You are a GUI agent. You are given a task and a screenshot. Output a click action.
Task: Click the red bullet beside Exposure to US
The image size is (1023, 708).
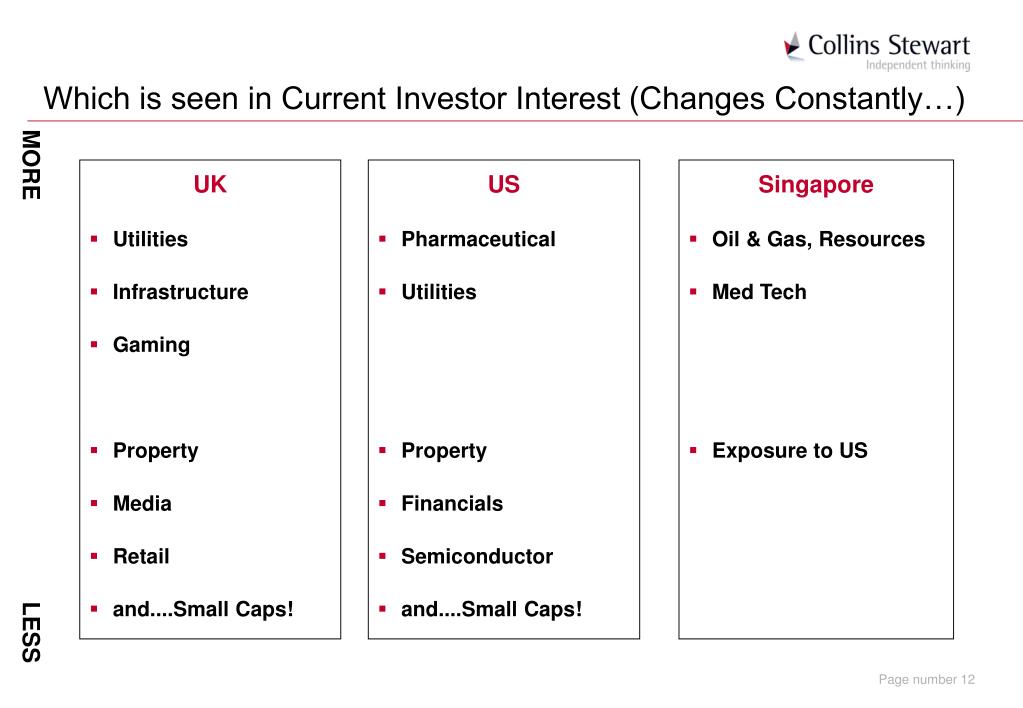[x=693, y=450]
